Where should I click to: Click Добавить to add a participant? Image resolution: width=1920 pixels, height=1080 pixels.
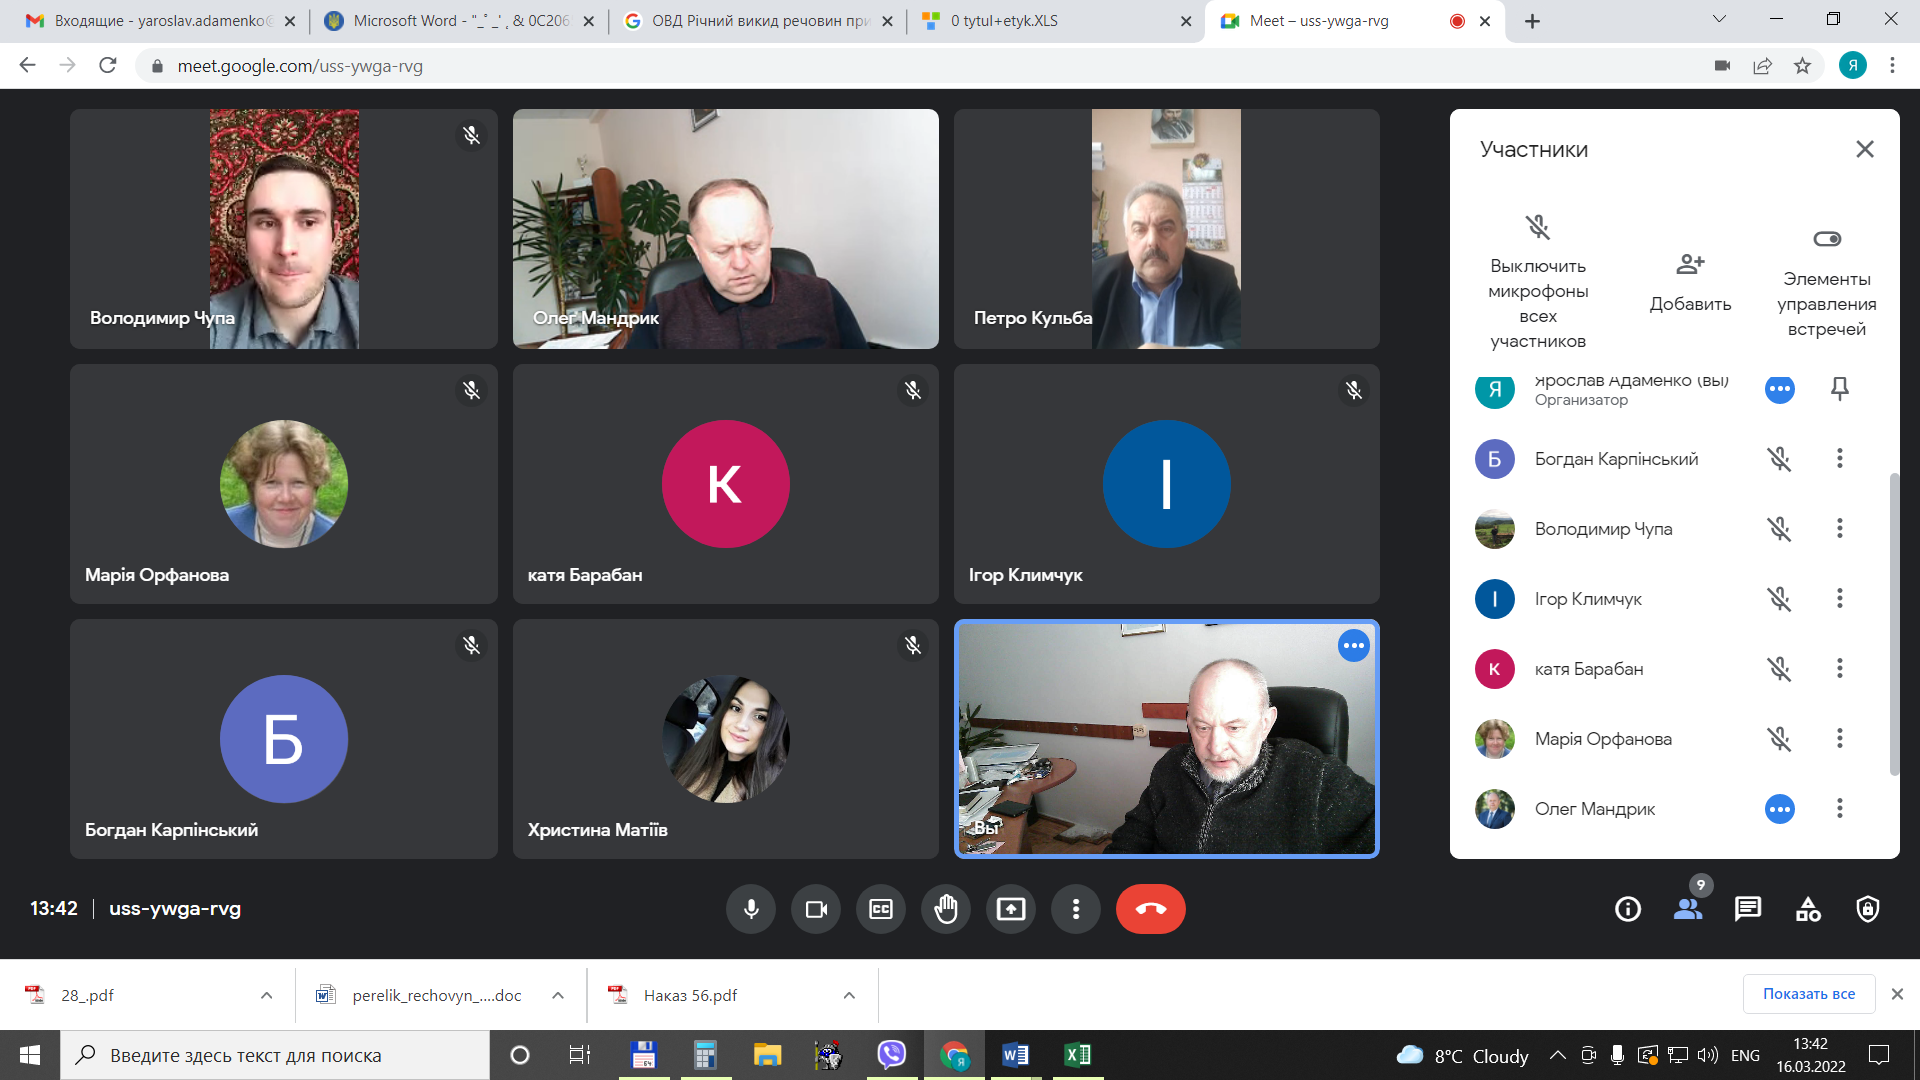(1690, 280)
